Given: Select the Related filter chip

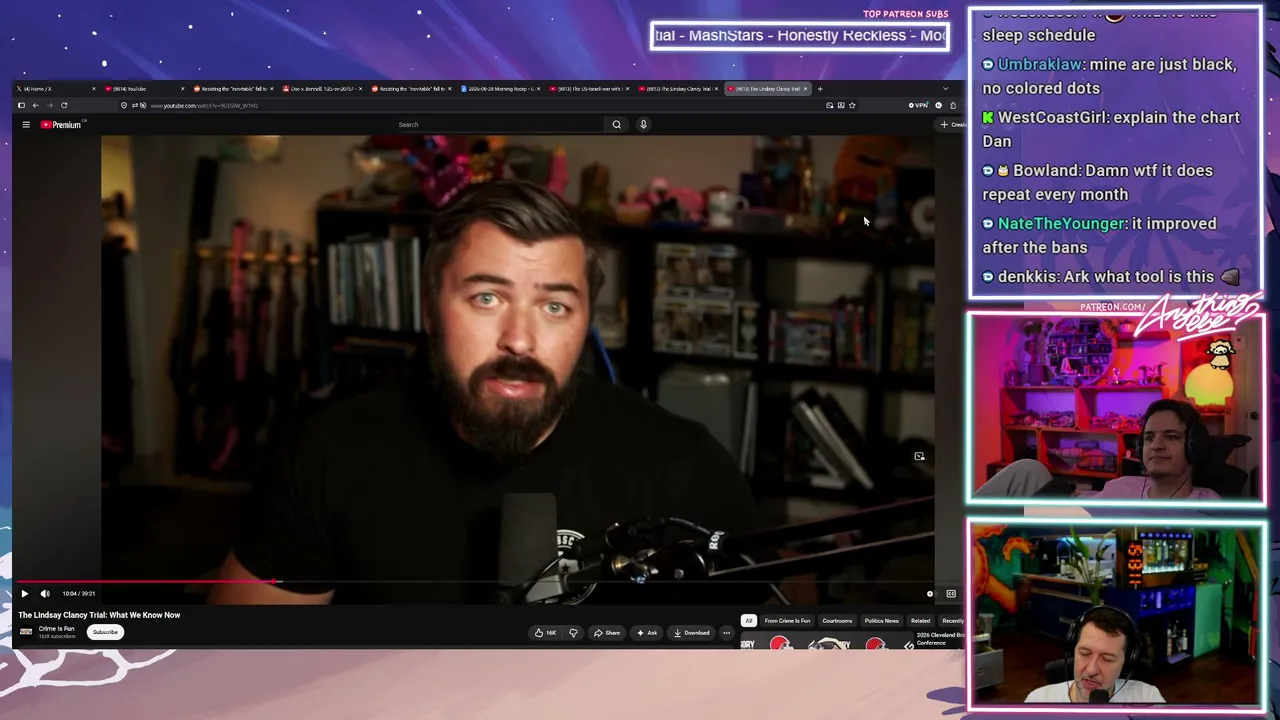Looking at the screenshot, I should pyautogui.click(x=920, y=621).
